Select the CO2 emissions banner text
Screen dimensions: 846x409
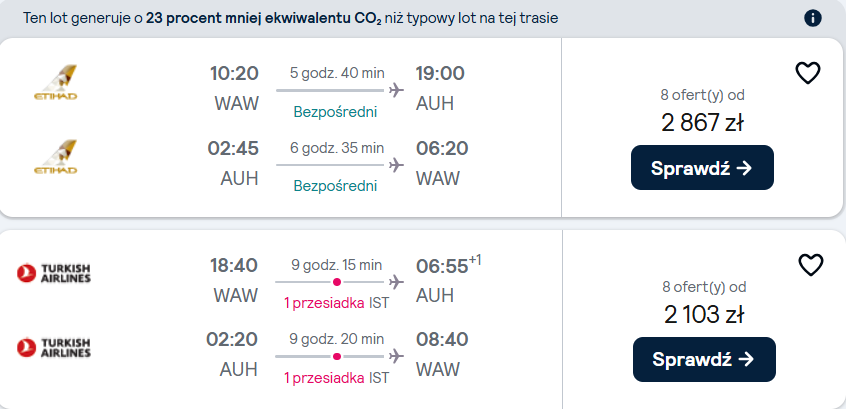290,18
